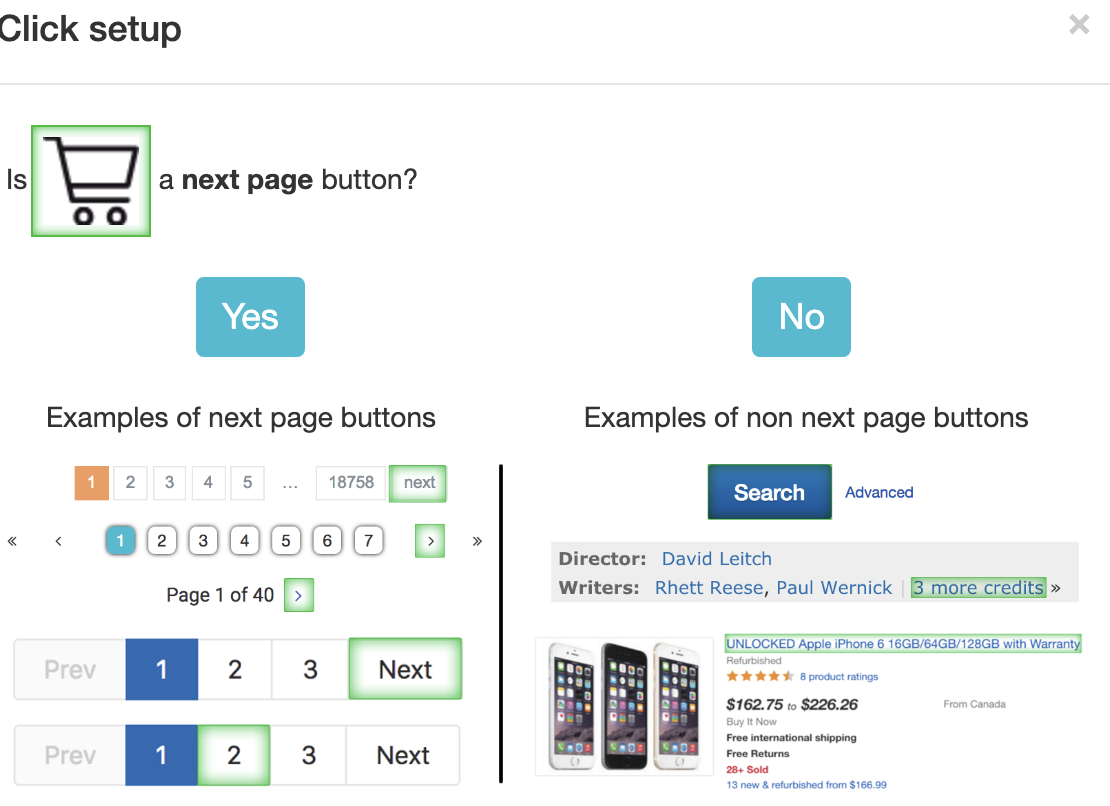
Task: Click the highlighted Next button in pagination
Action: tap(405, 669)
